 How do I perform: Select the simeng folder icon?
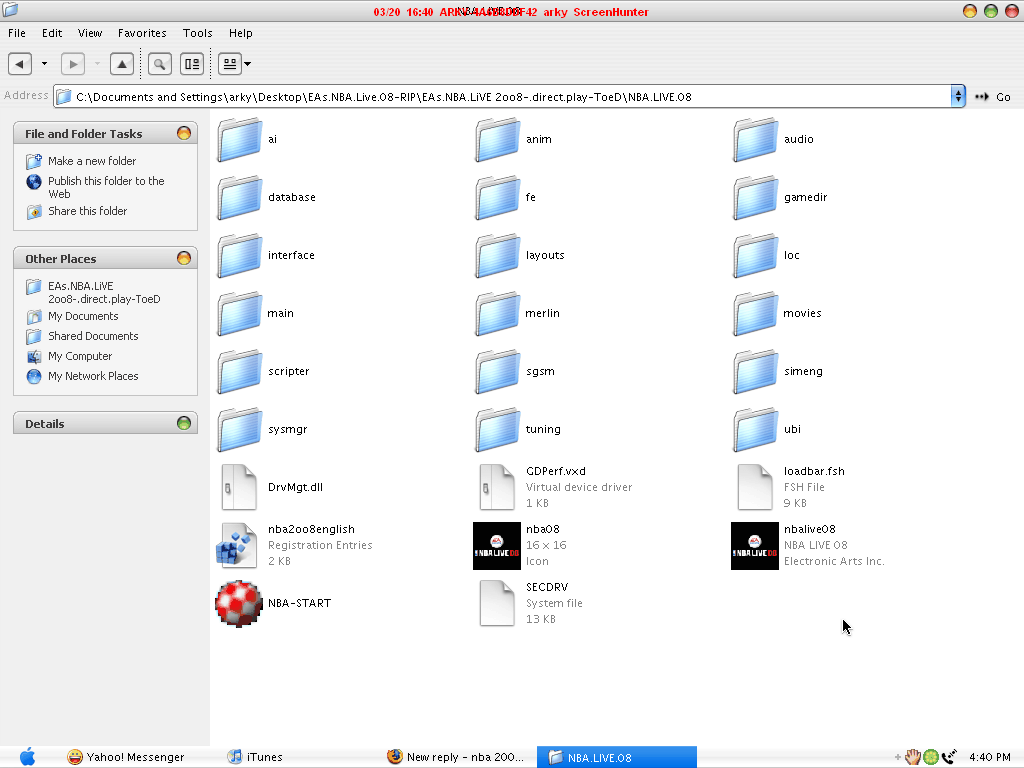point(756,372)
